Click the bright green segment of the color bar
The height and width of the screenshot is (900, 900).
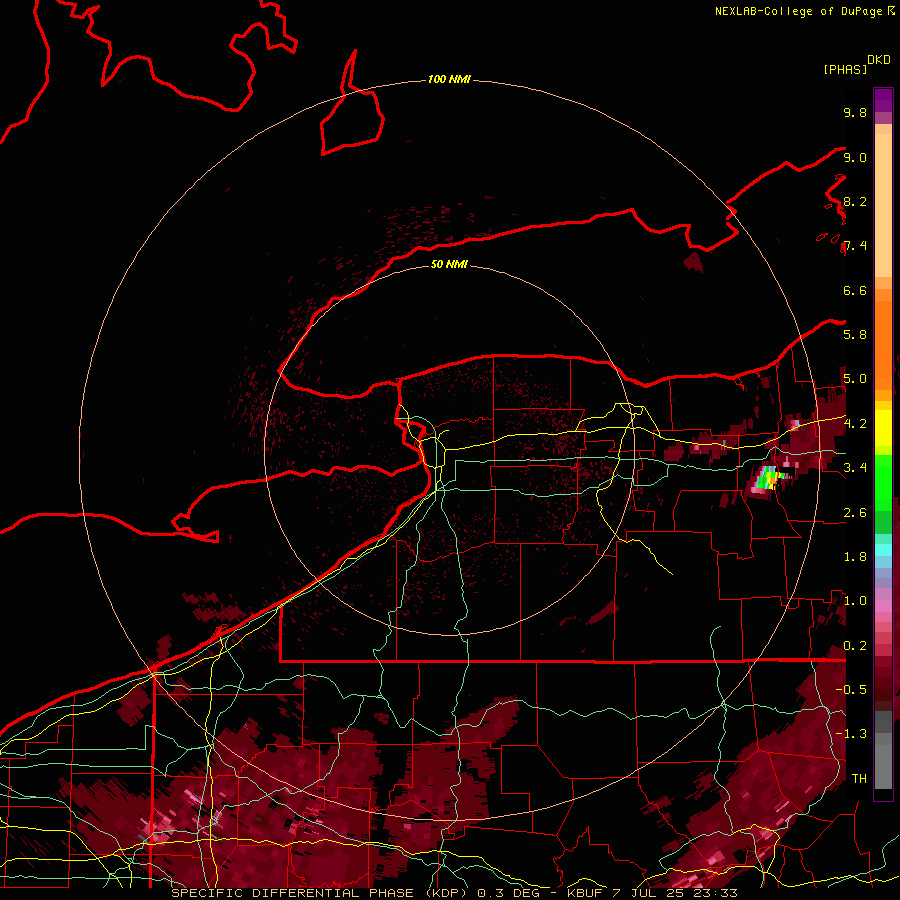coord(883,482)
